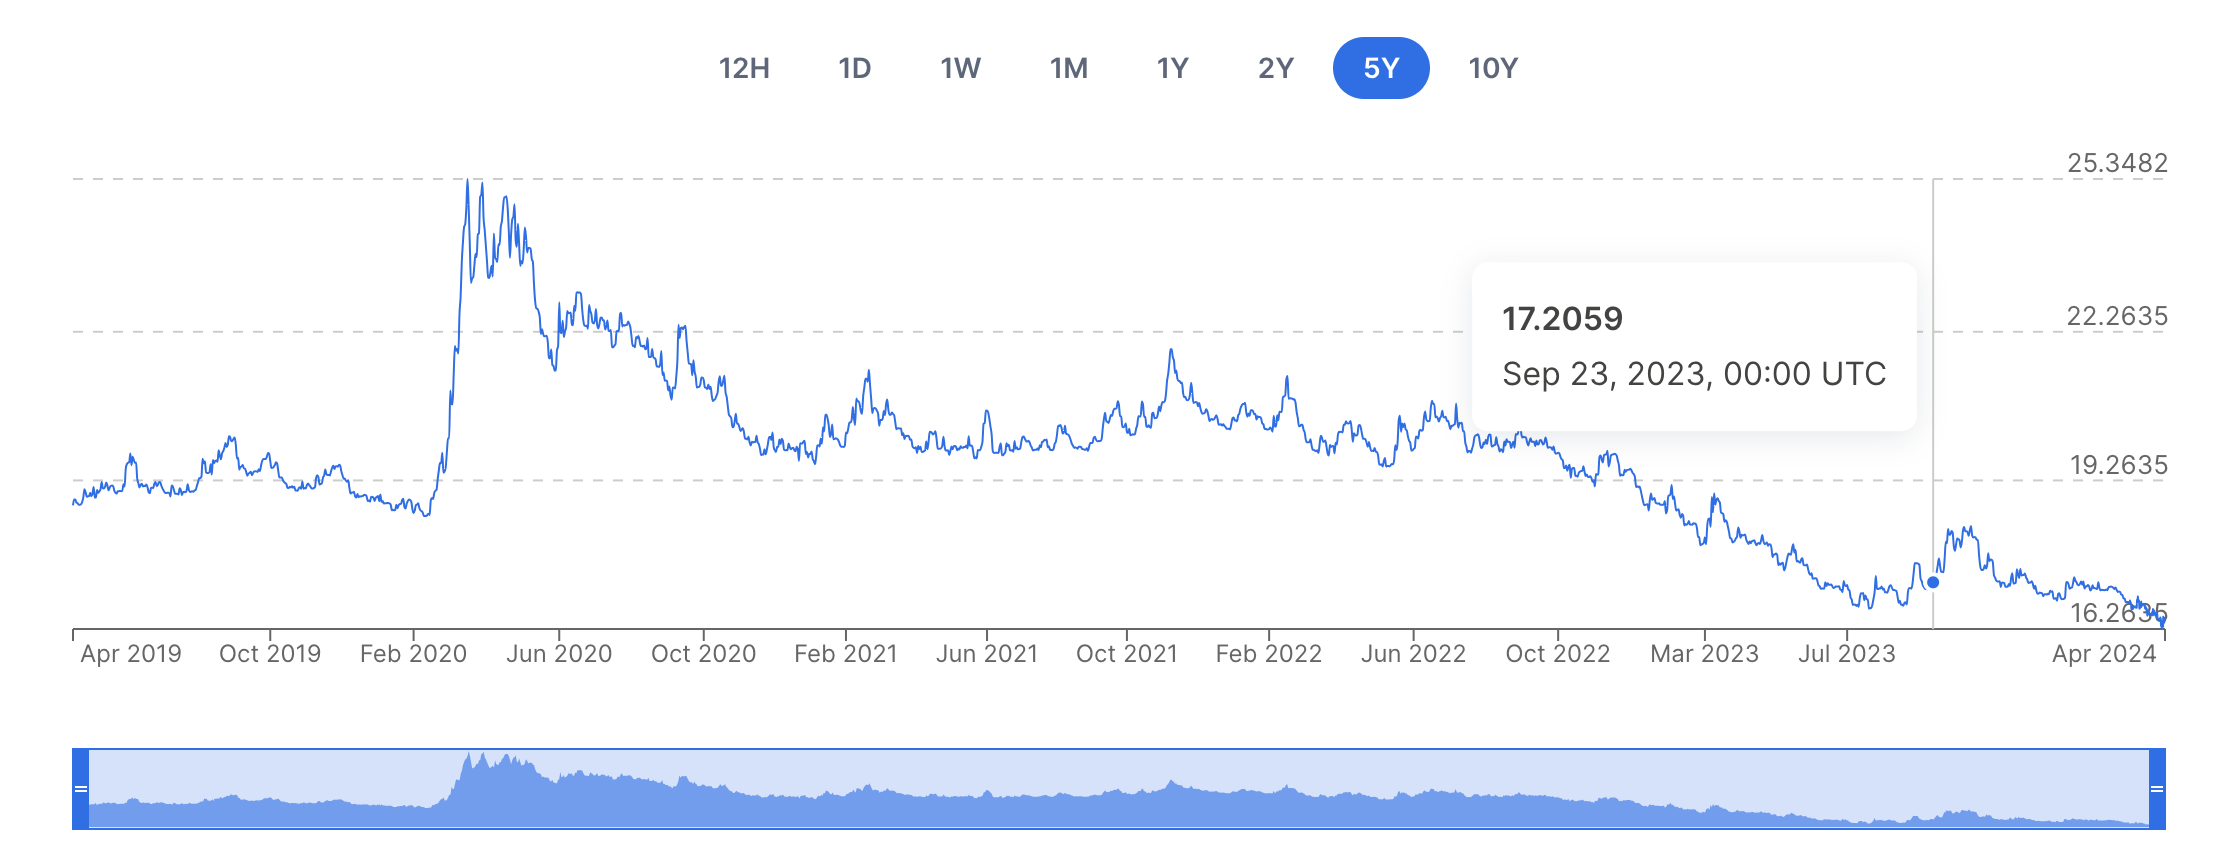
Task: Click the right range slider handle
Action: tap(2157, 789)
